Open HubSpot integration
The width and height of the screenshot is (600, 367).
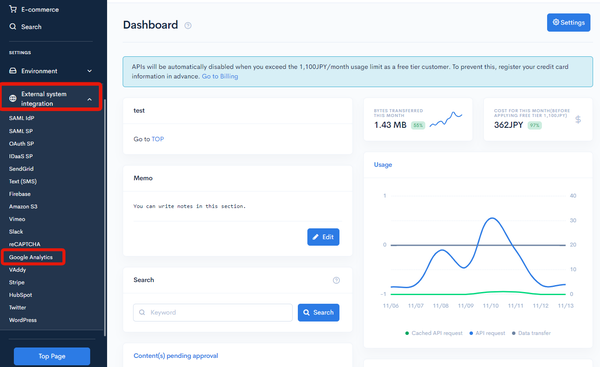[x=21, y=295]
